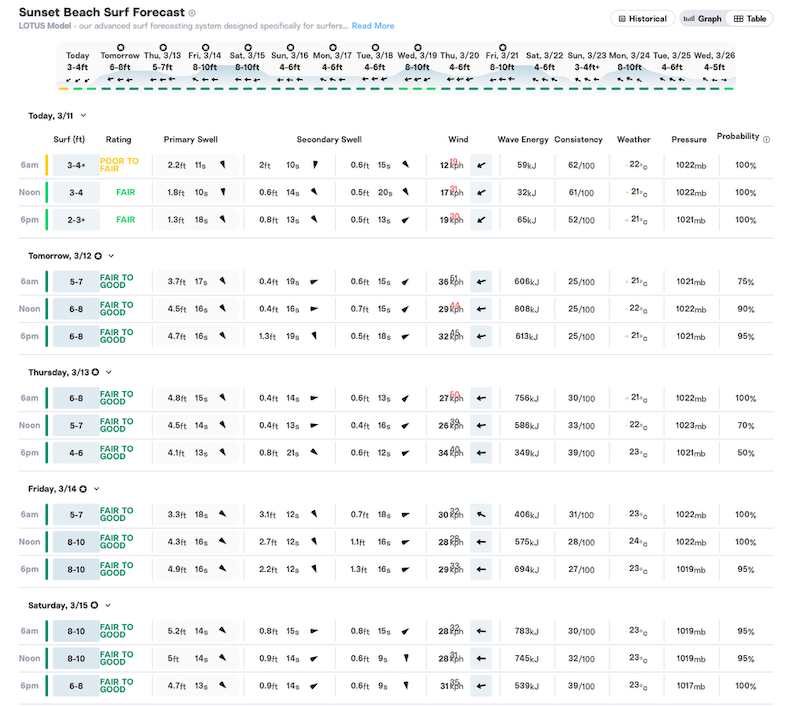The height and width of the screenshot is (706, 800).
Task: Click the Primary Swell column header
Action: tap(191, 139)
